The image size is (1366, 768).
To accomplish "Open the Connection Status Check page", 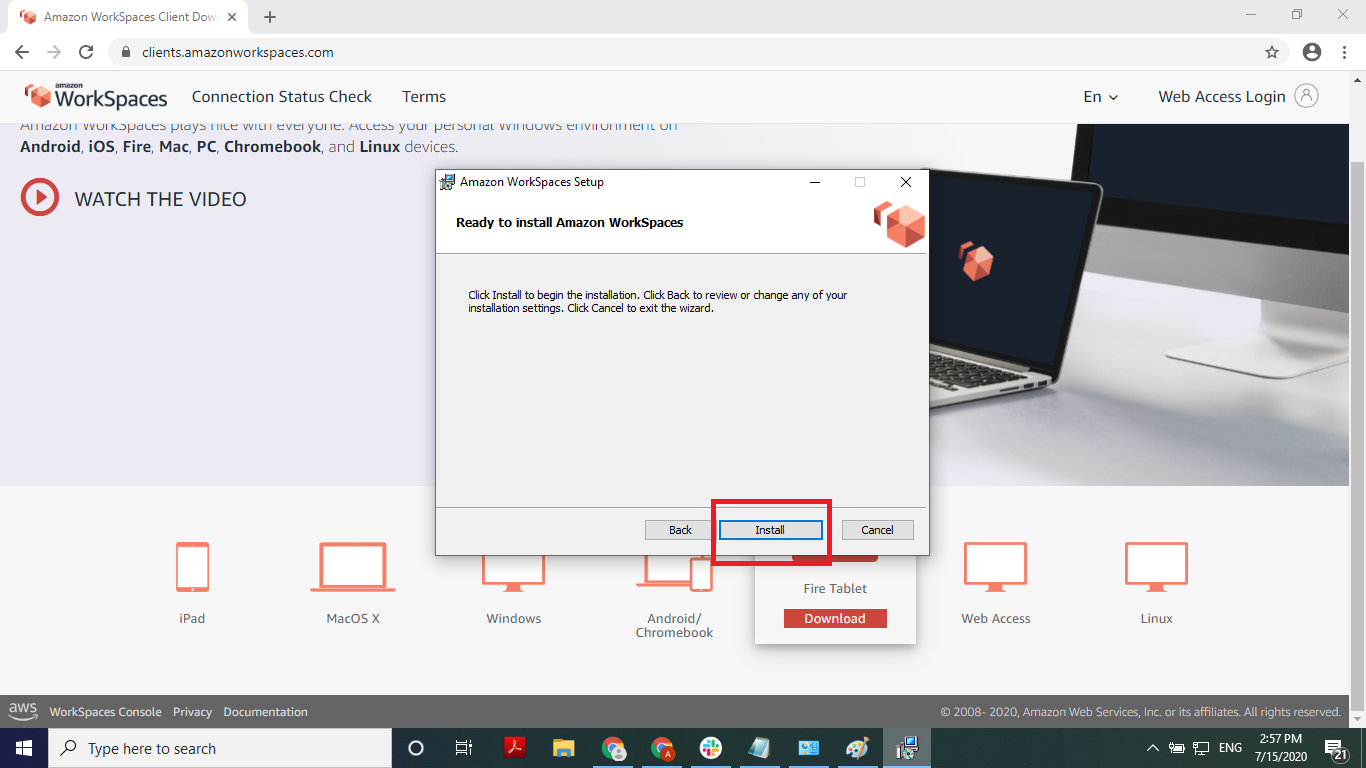I will click(282, 97).
